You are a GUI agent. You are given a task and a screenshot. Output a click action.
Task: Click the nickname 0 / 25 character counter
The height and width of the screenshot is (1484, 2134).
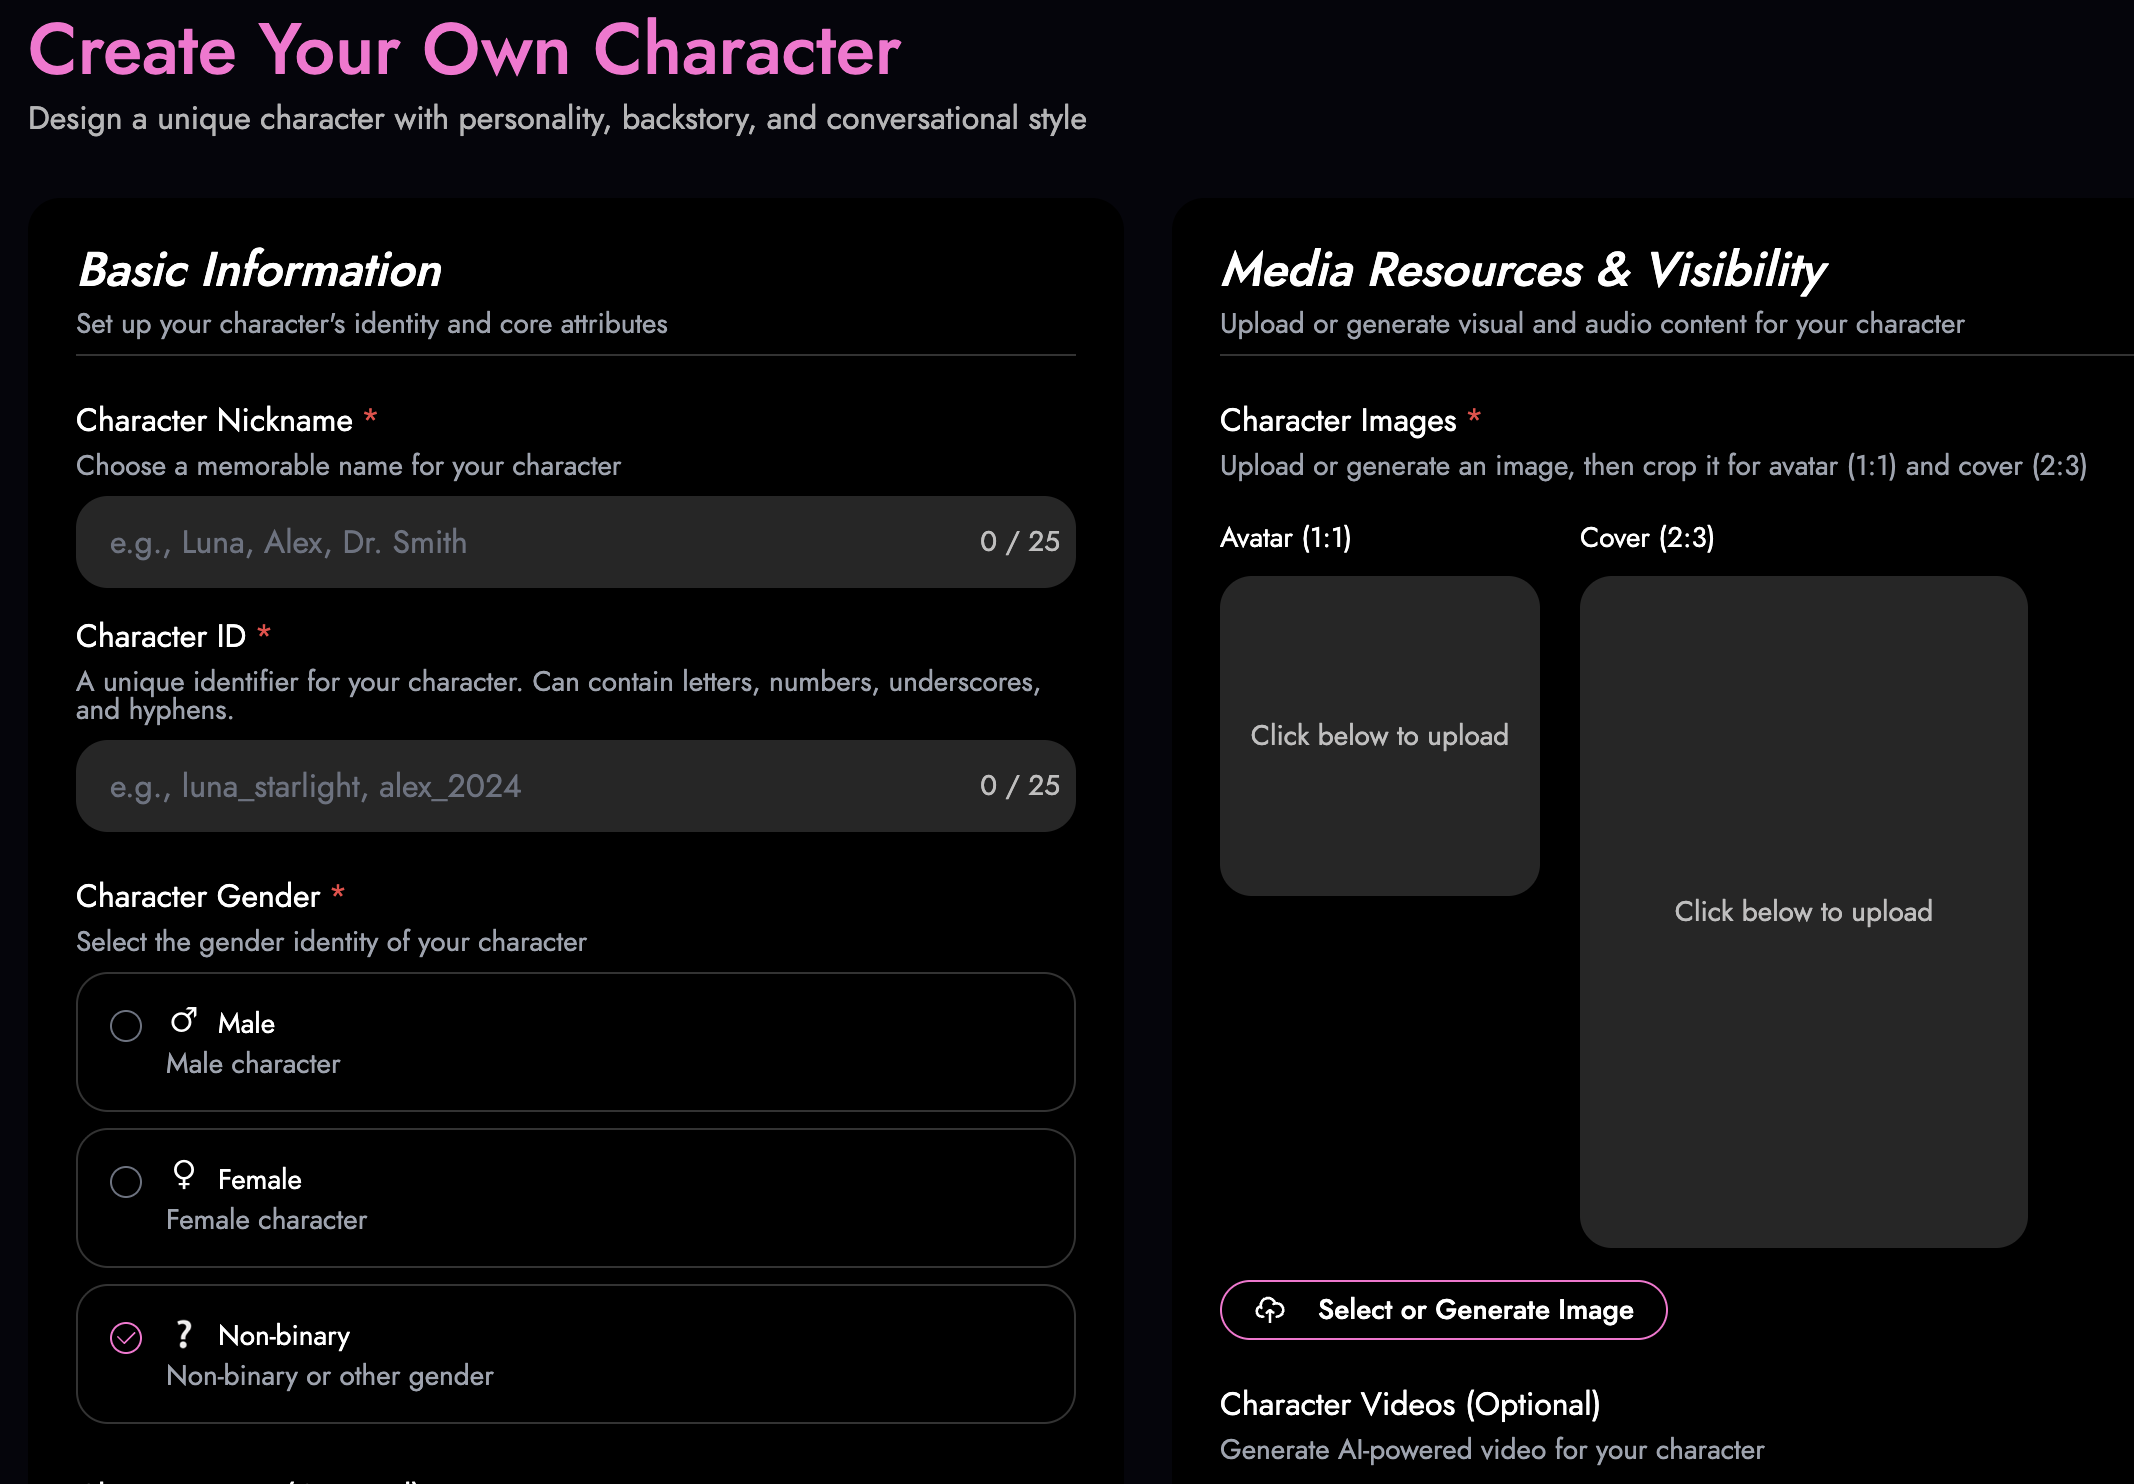tap(1019, 542)
